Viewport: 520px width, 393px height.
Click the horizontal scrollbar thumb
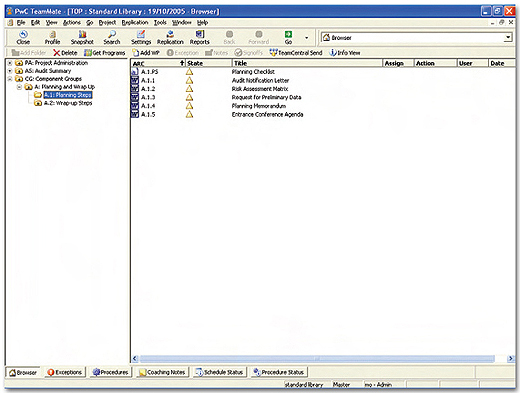click(x=317, y=359)
